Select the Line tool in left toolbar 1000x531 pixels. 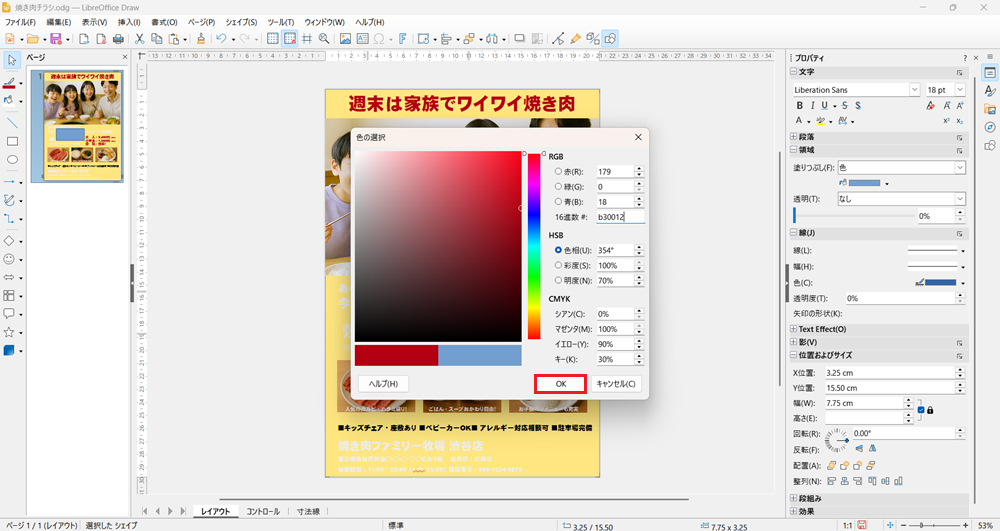point(12,122)
